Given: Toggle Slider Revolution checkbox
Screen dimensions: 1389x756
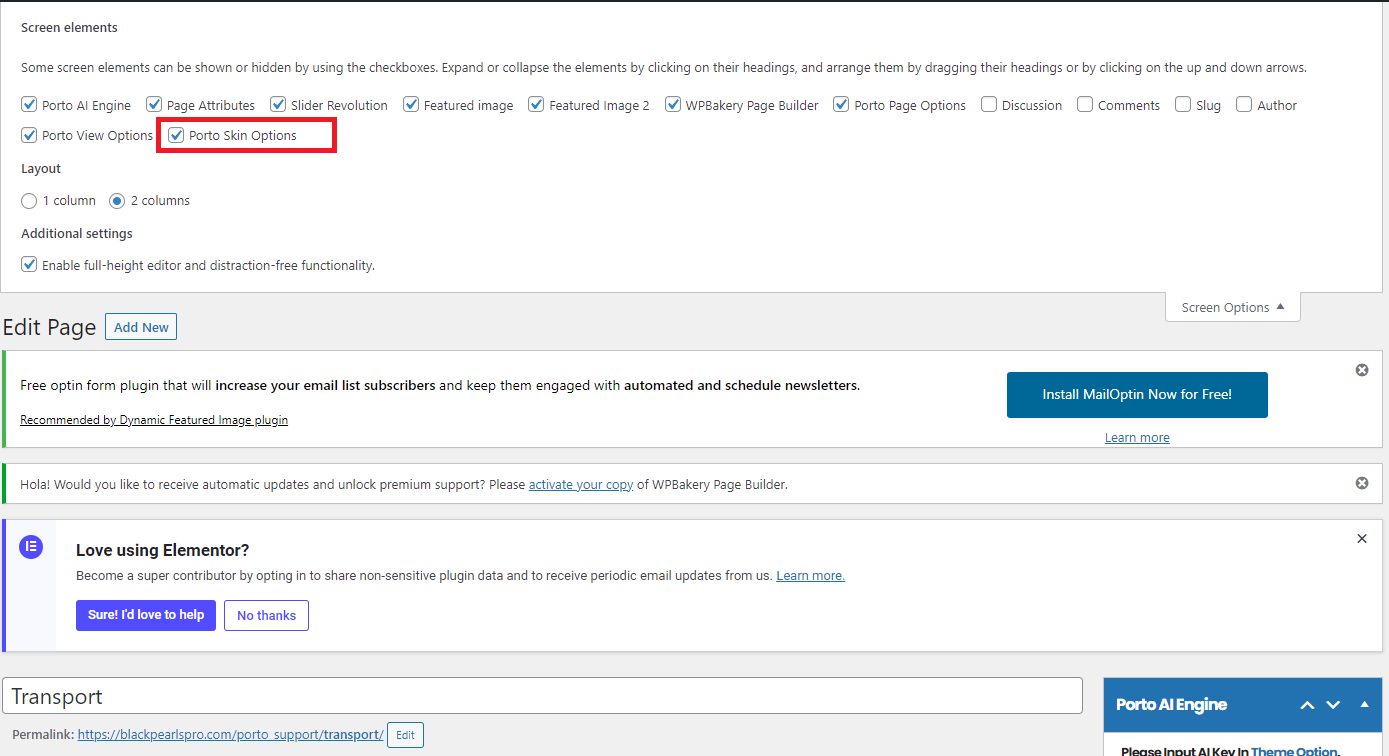Looking at the screenshot, I should coord(278,104).
